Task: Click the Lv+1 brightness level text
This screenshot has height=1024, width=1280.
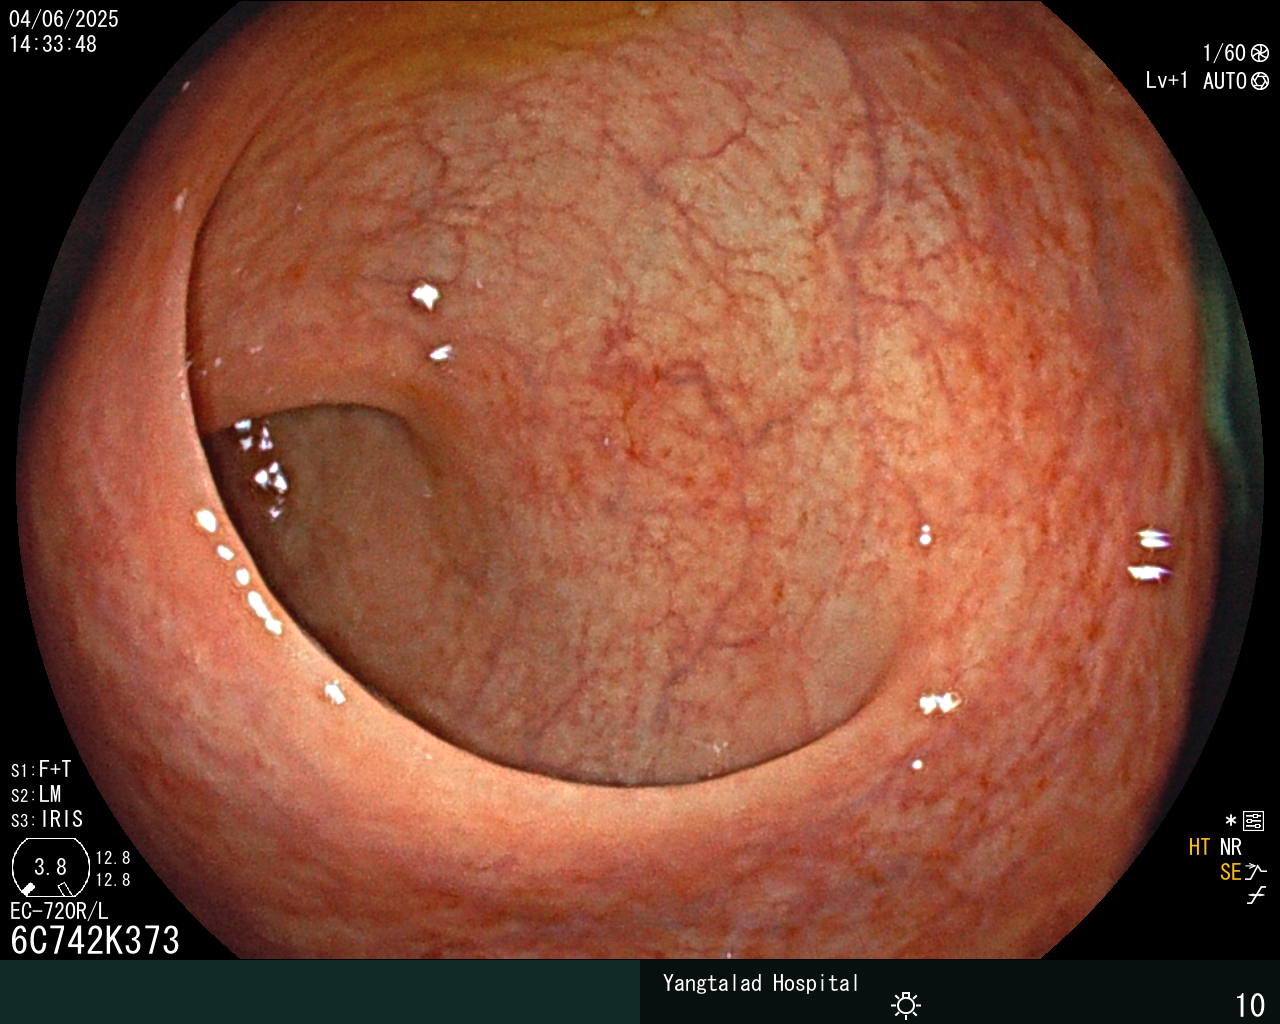Action: pyautogui.click(x=1167, y=81)
